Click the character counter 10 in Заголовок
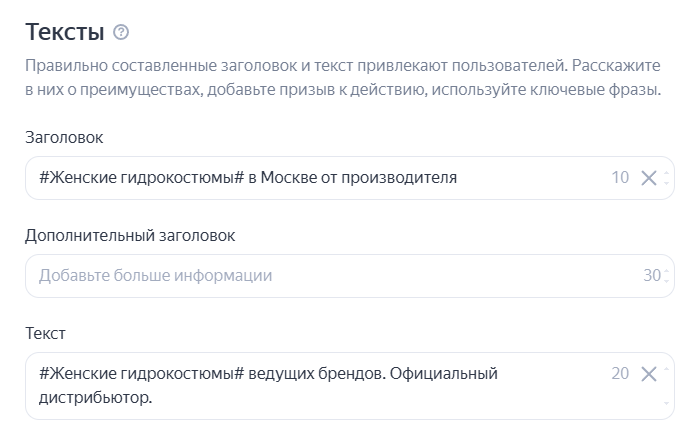The height and width of the screenshot is (432, 699). 620,178
